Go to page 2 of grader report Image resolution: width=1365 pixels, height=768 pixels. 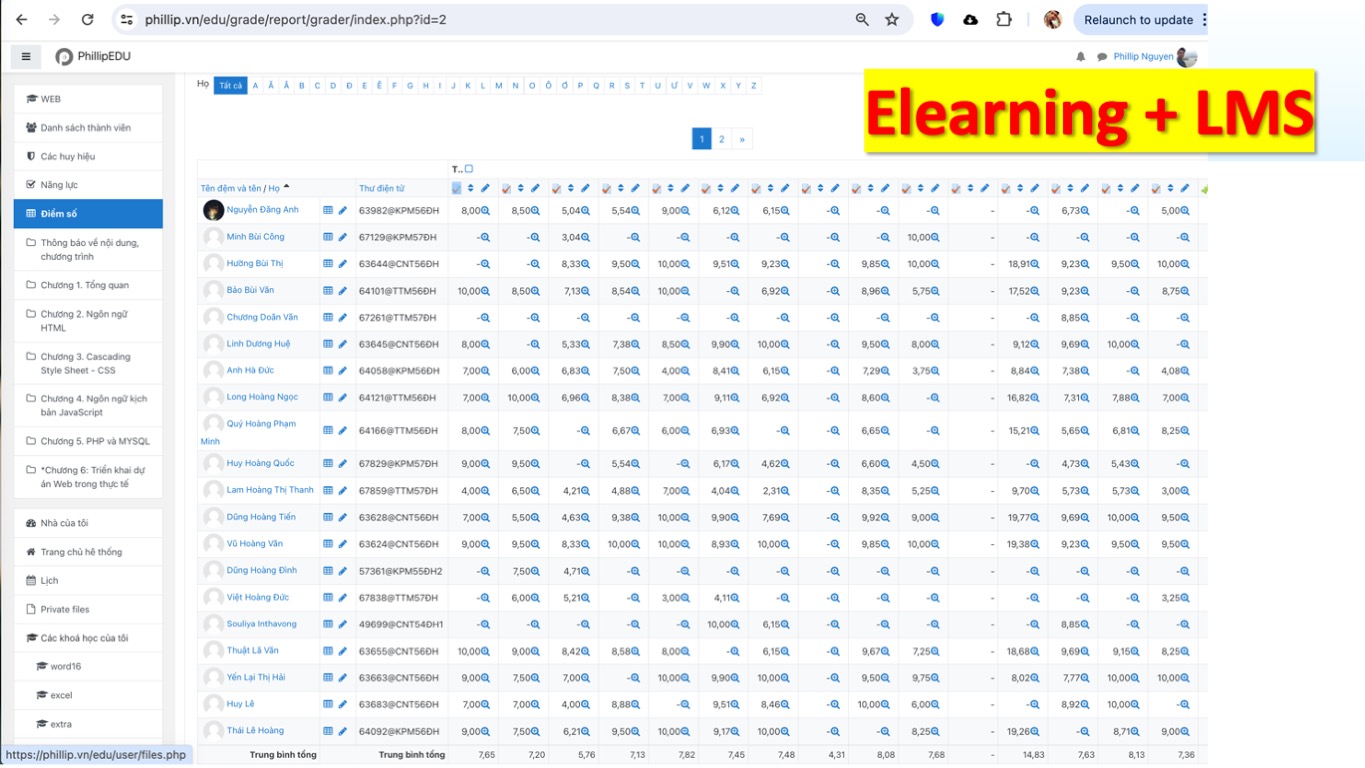(722, 139)
